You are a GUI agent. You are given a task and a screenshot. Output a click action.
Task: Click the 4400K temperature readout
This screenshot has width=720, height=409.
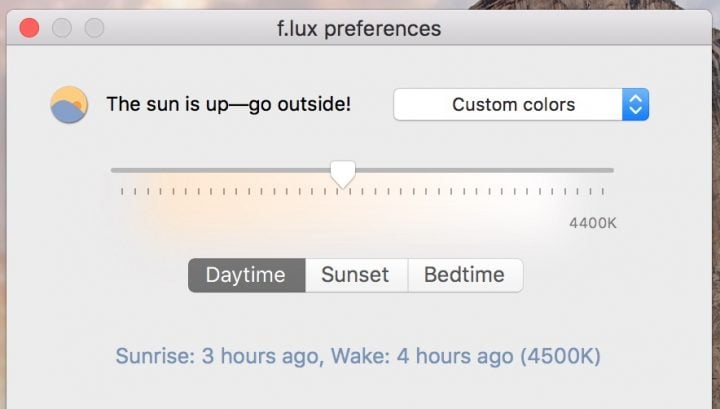tap(593, 224)
